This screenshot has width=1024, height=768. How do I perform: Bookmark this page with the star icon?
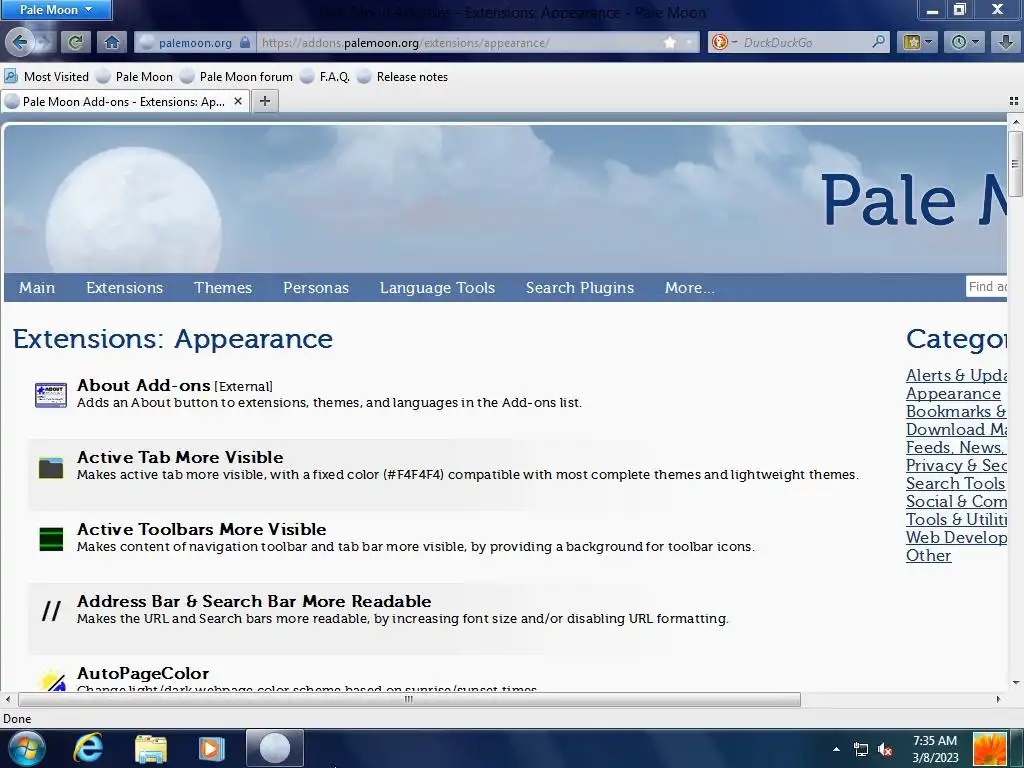(x=670, y=42)
